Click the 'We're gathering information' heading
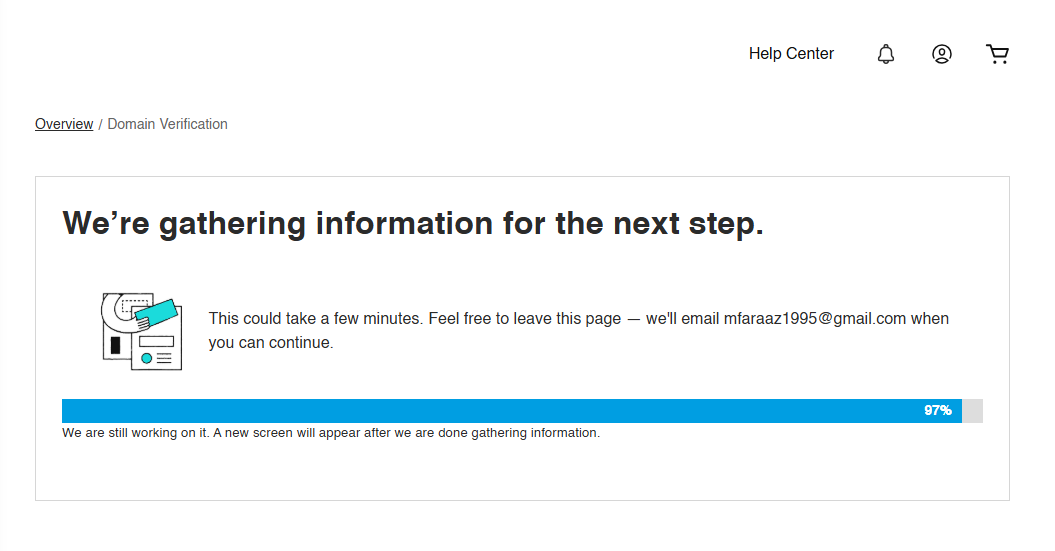Viewport: 1055px width, 551px height. pyautogui.click(x=413, y=223)
